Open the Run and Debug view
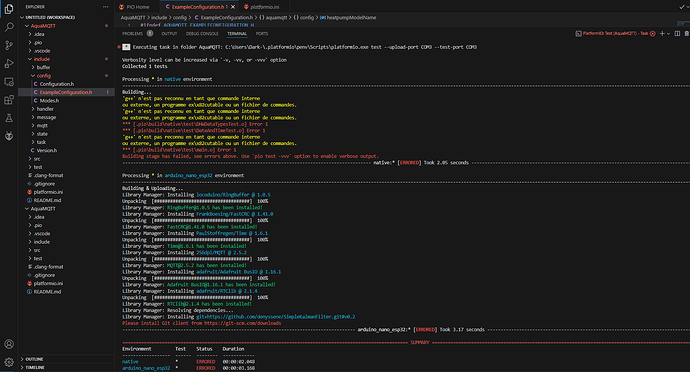Viewport: 690px width, 372px height. pyautogui.click(x=9, y=63)
